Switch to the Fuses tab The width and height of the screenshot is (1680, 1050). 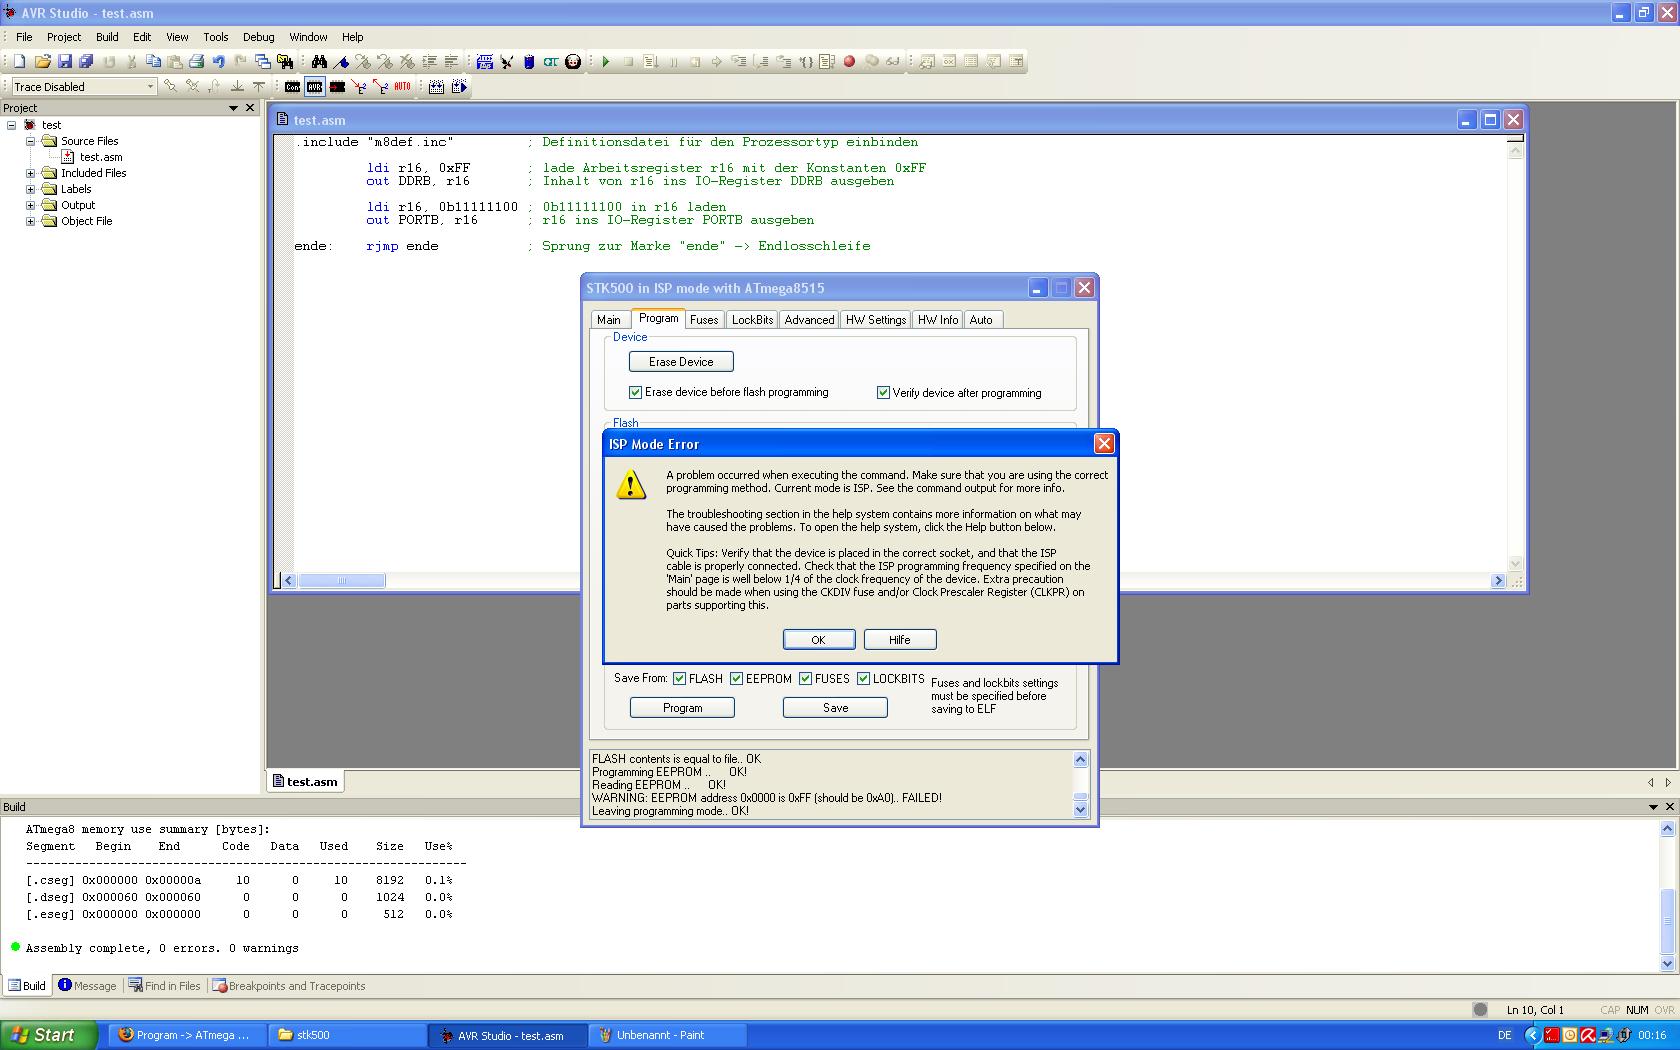(704, 320)
